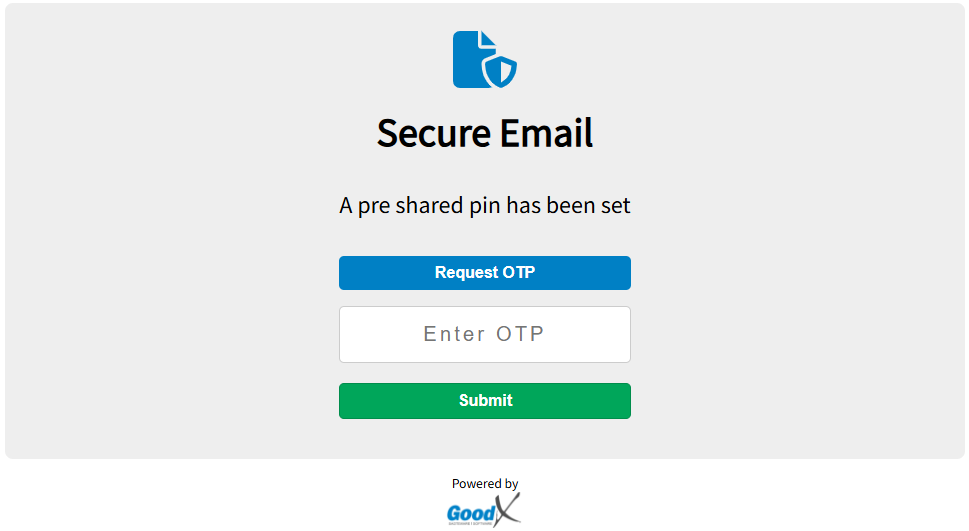969x531 pixels.
Task: Click the secure document file icon
Action: (473, 60)
